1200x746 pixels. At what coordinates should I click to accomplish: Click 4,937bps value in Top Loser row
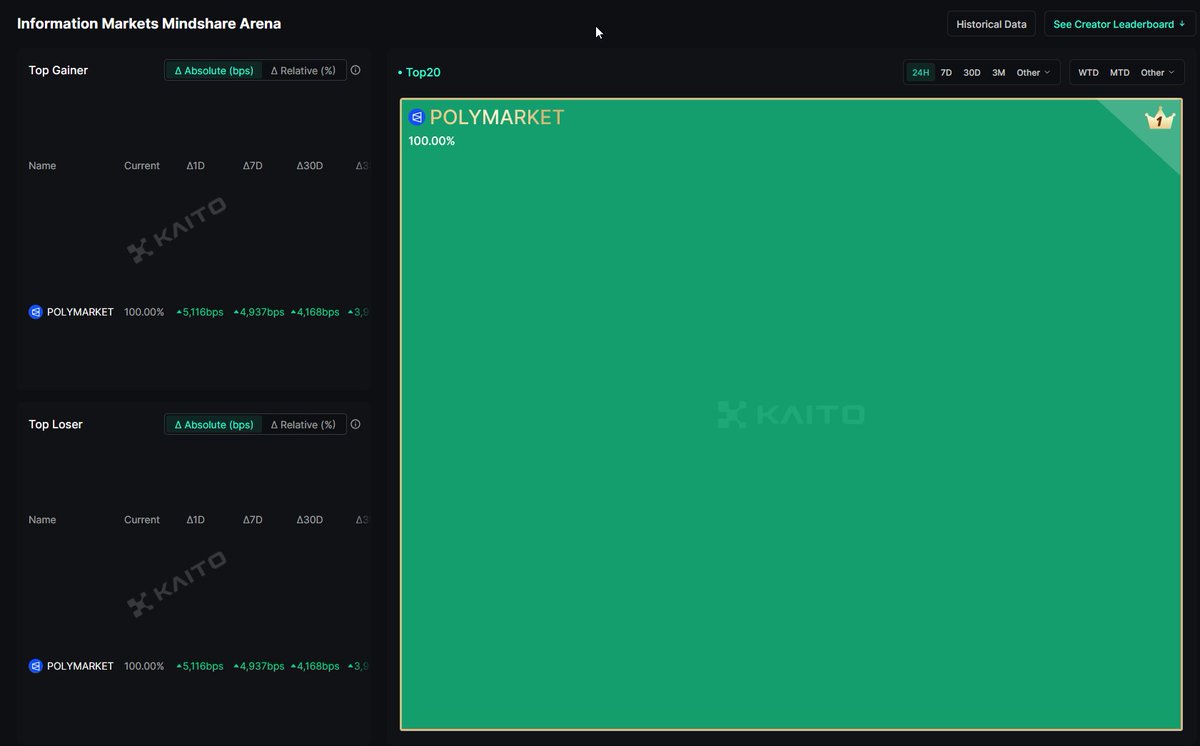click(259, 666)
